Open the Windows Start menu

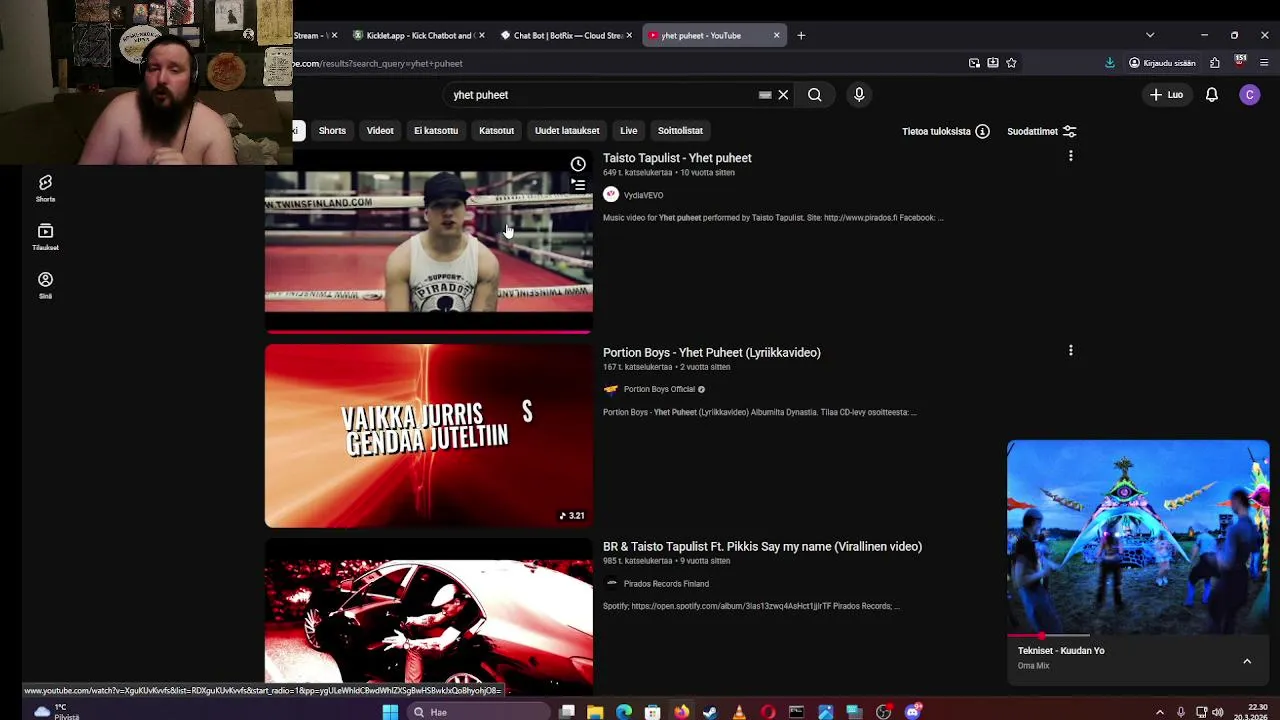tap(390, 712)
